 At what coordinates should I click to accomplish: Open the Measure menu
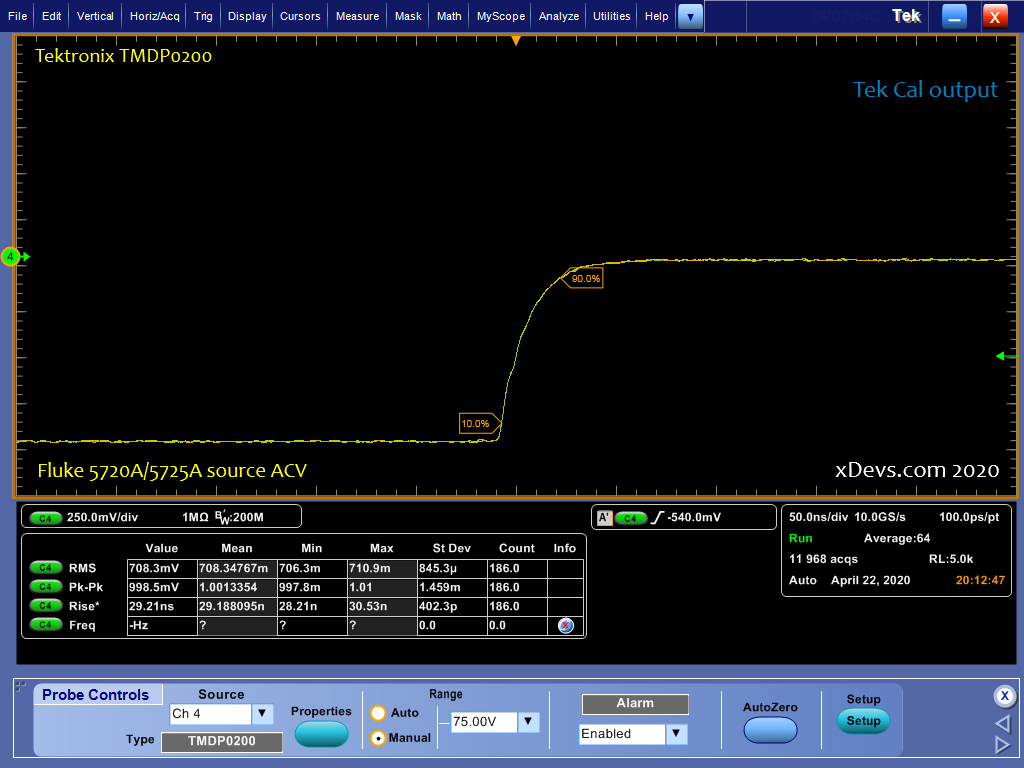[x=357, y=16]
